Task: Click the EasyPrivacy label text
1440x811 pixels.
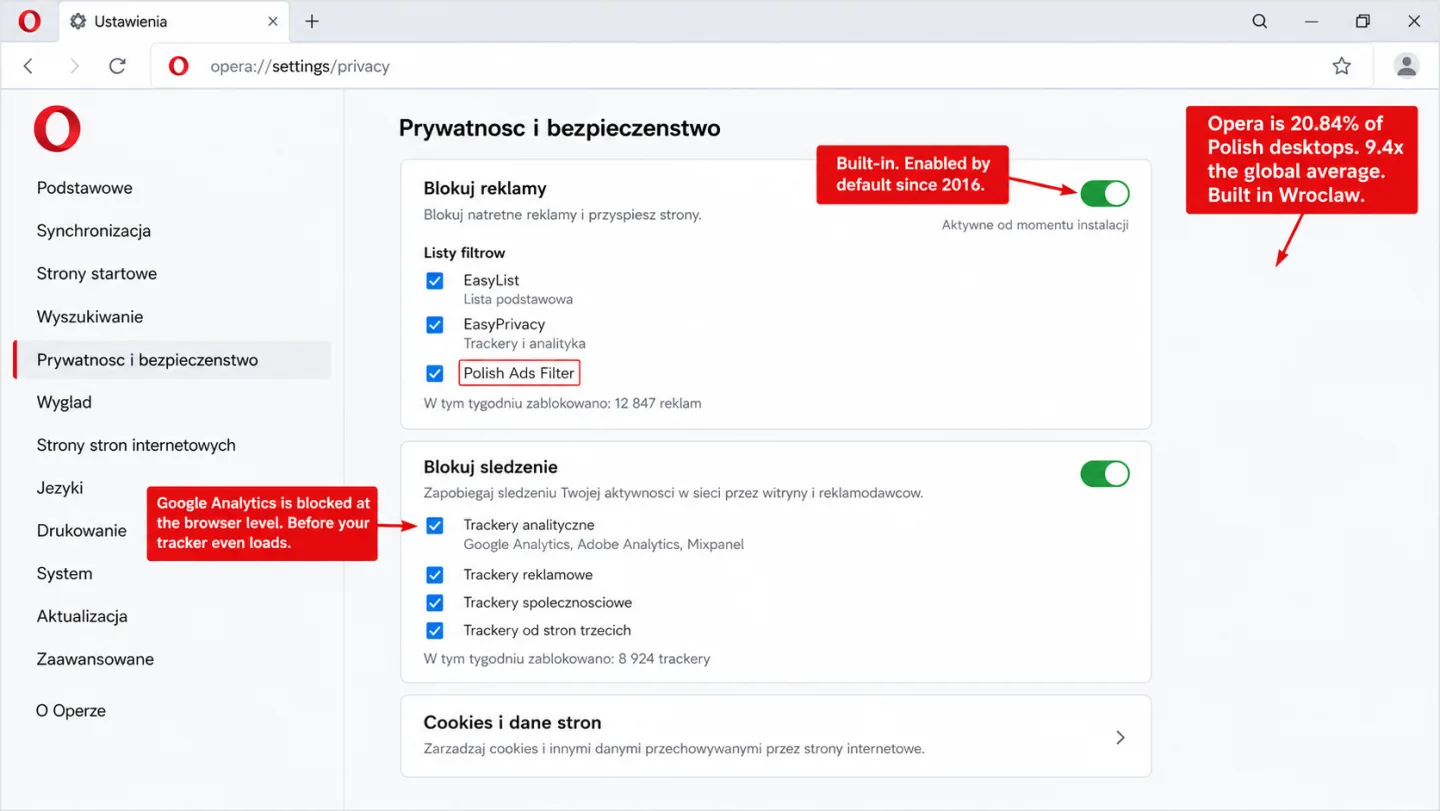Action: [504, 325]
